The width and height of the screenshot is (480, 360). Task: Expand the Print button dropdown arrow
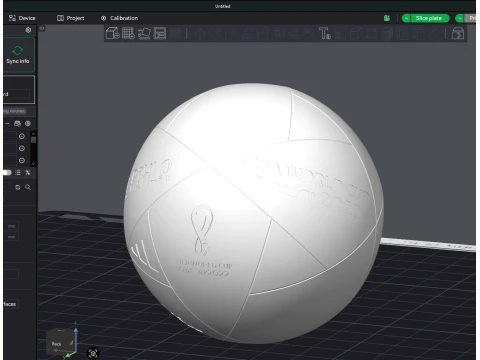click(x=460, y=18)
